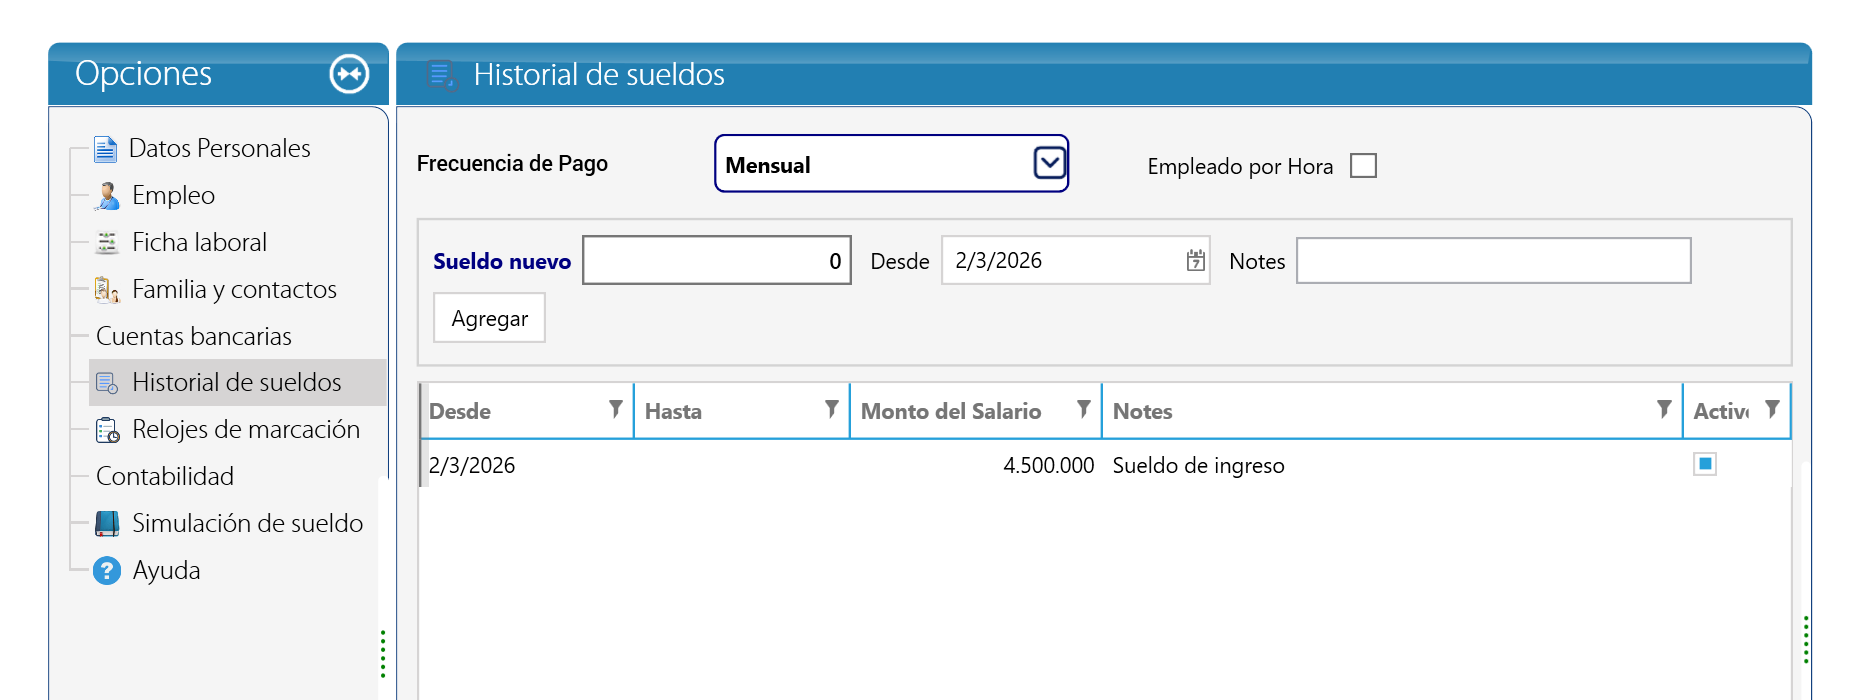Filter the Notes column
The width and height of the screenshot is (1860, 700).
pos(1664,409)
